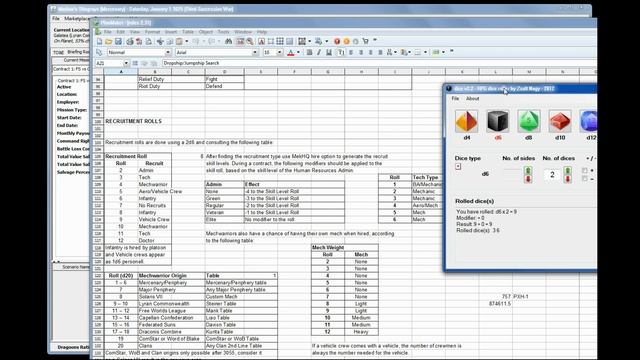Screen dimensions: 640x360
Task: Increase number of sides with green arrow
Action: (x=528, y=170)
